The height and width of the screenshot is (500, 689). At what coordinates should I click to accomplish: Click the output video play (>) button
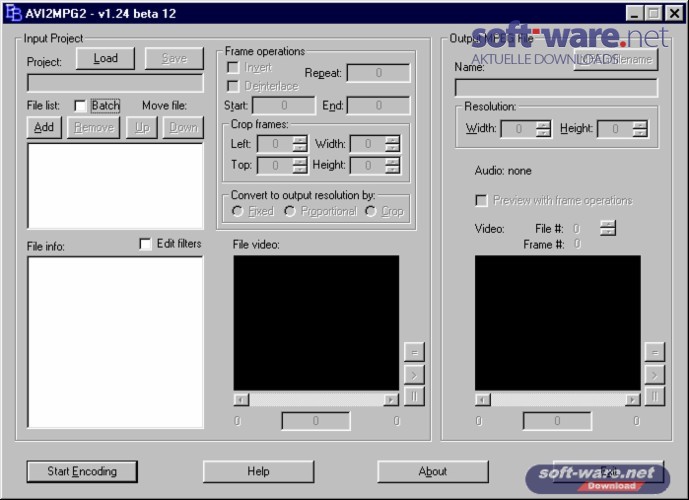655,374
